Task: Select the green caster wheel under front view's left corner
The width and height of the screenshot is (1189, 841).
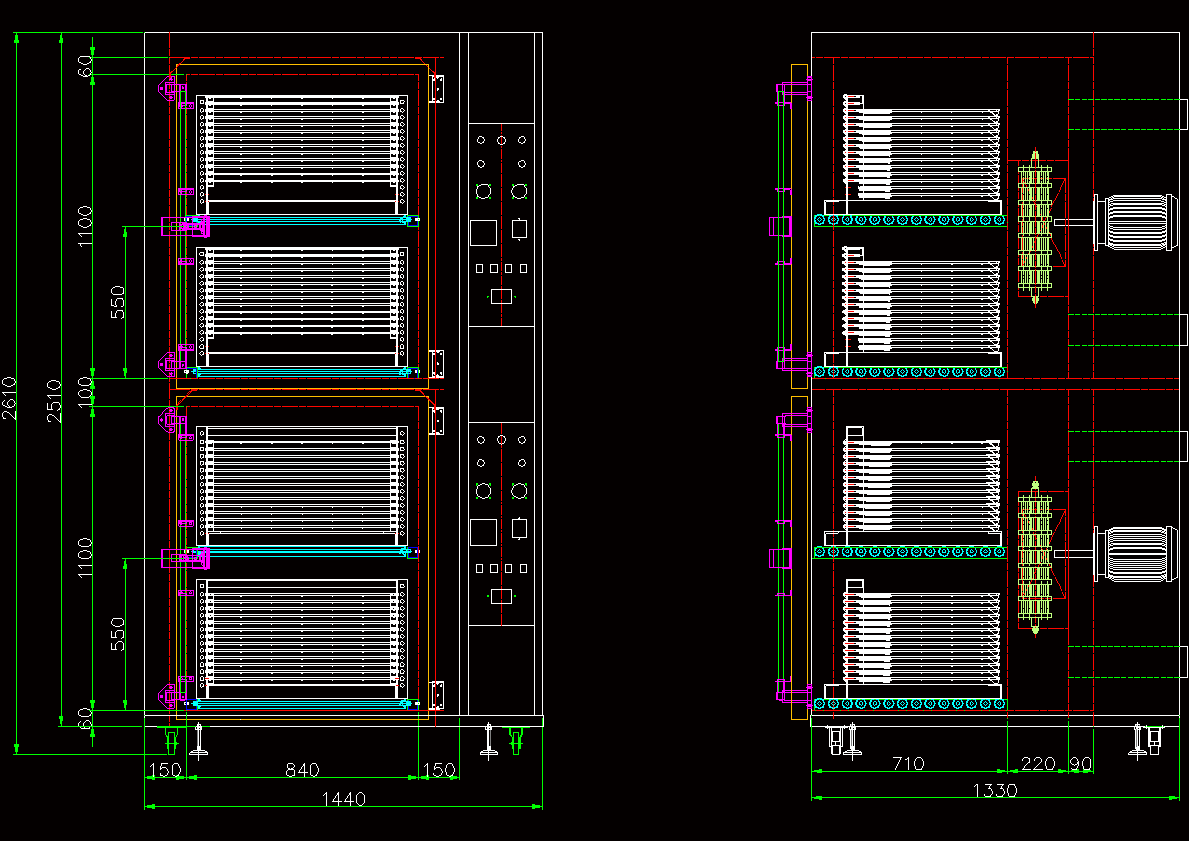Action: (x=171, y=739)
